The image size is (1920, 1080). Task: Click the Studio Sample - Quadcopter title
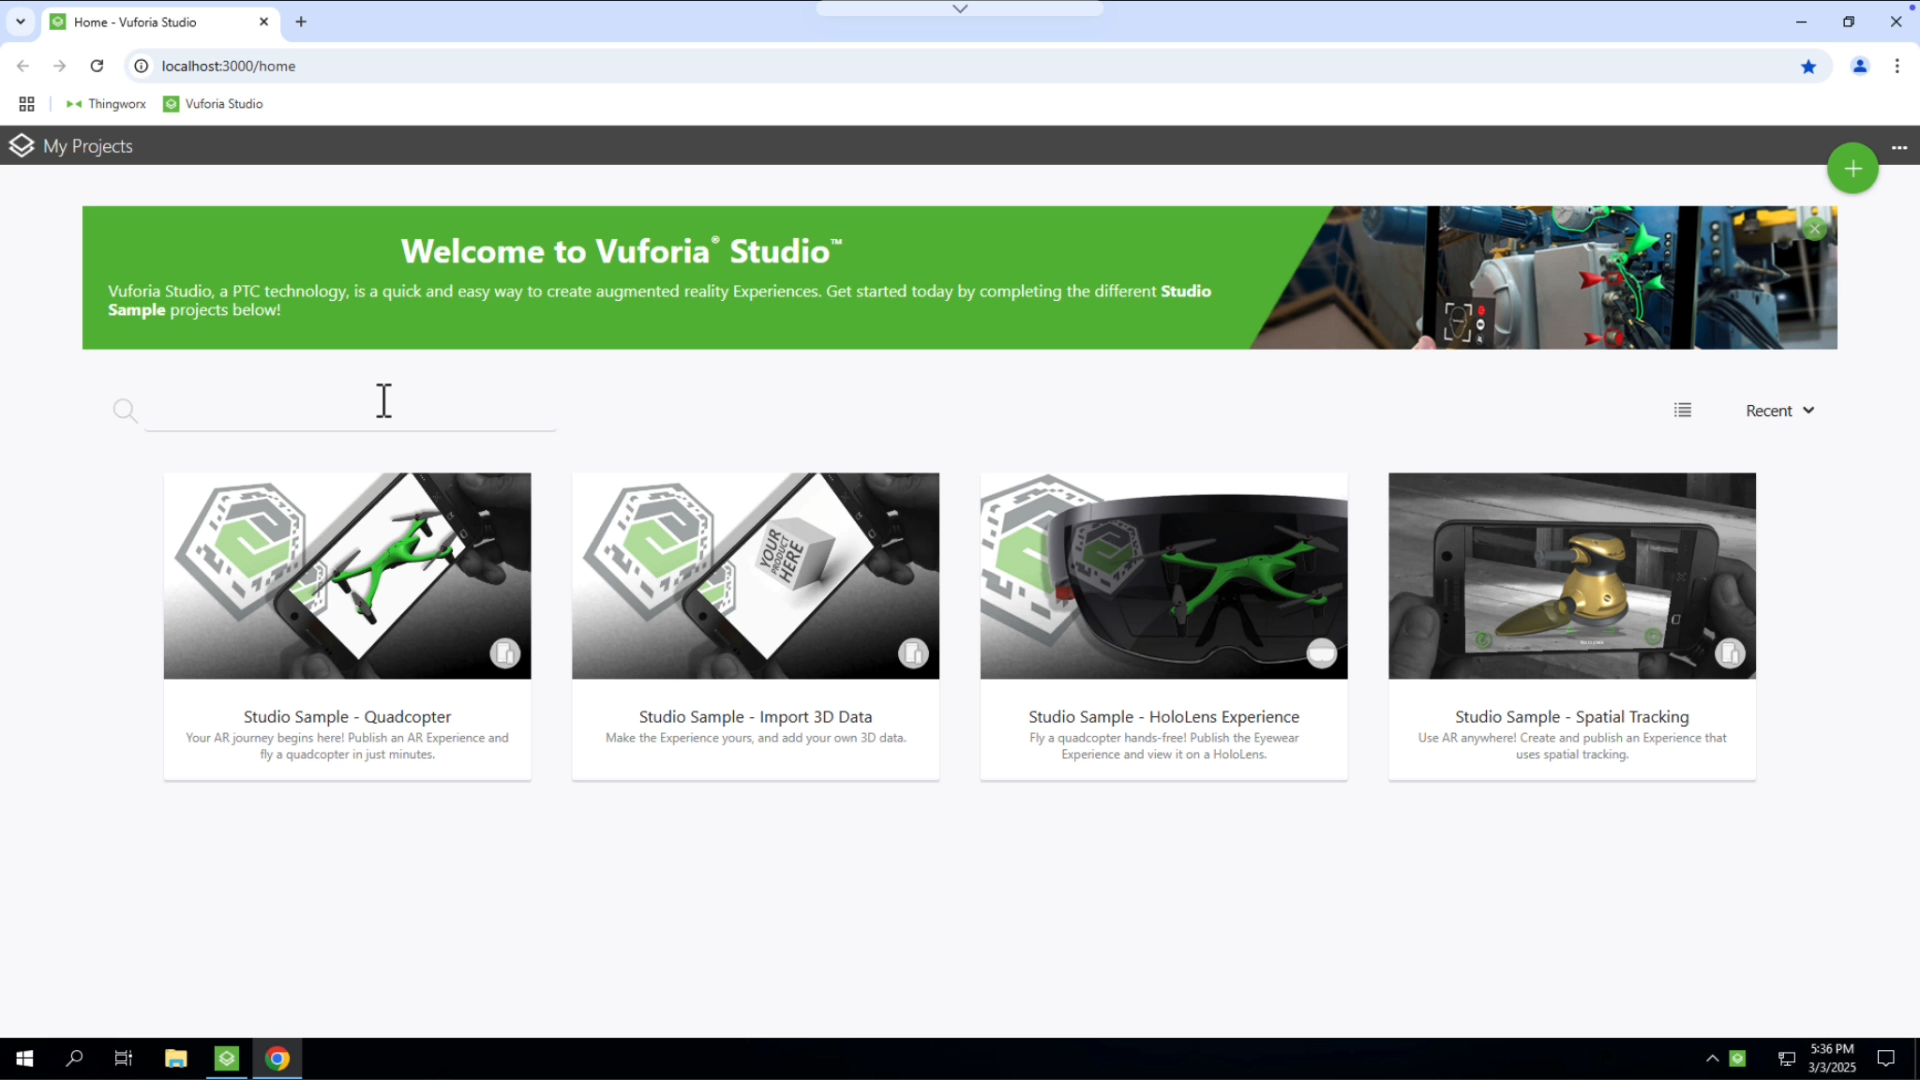tap(347, 717)
